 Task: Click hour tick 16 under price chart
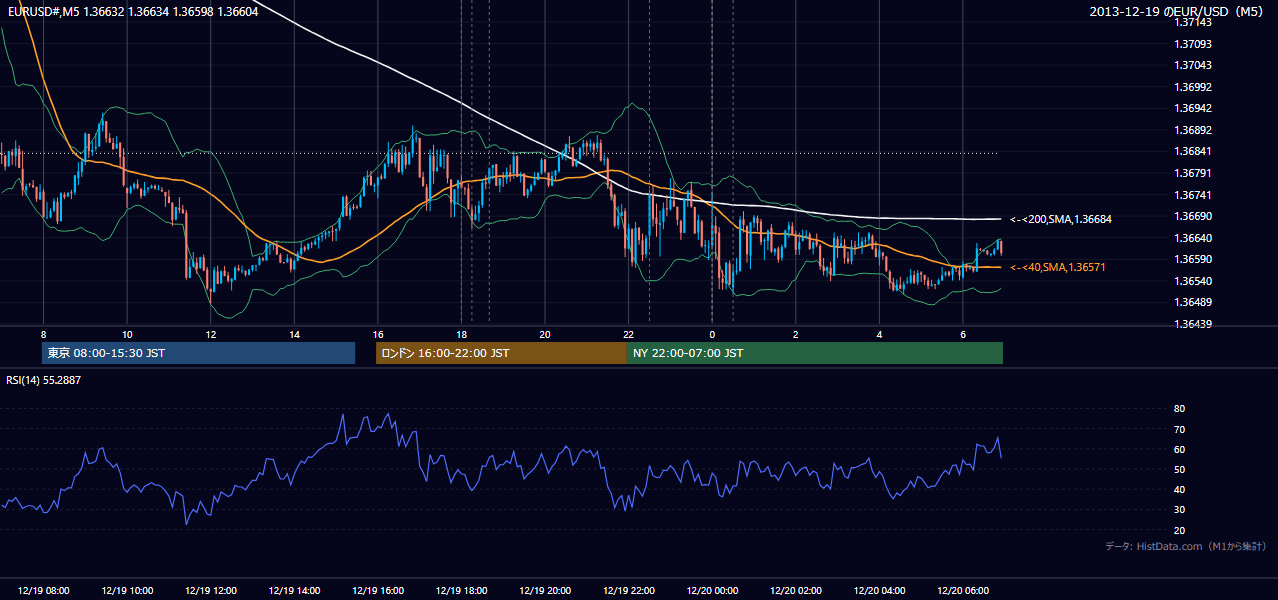378,333
